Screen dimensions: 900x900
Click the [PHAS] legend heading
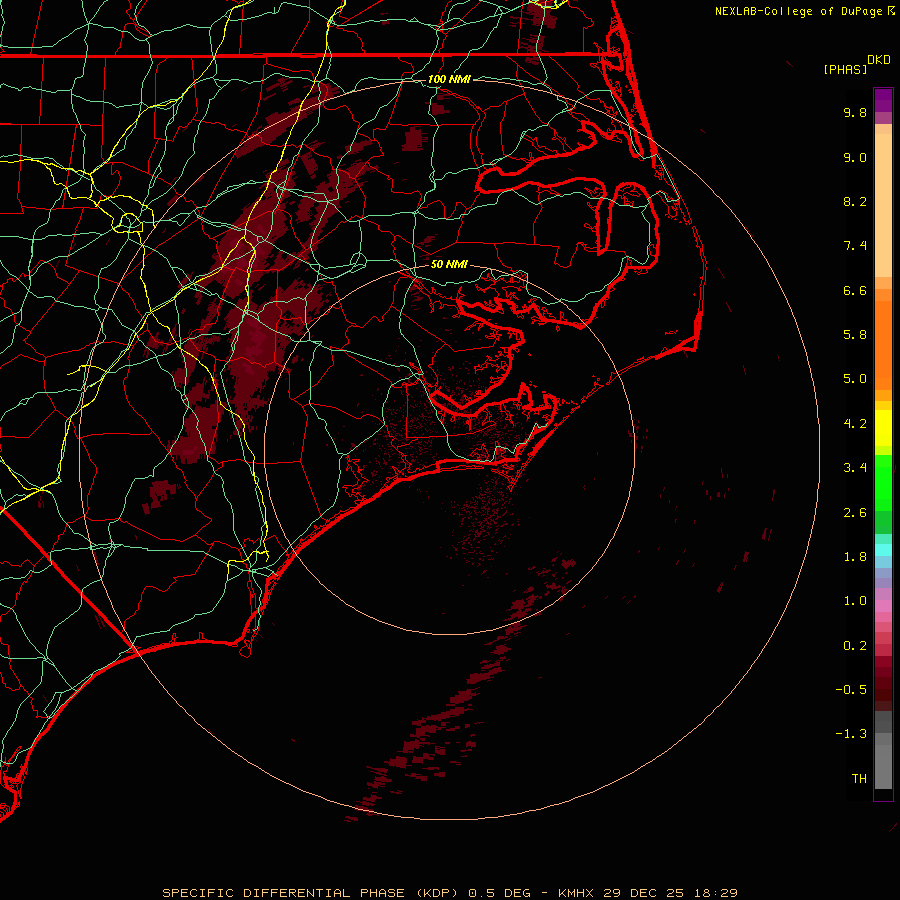(845, 70)
